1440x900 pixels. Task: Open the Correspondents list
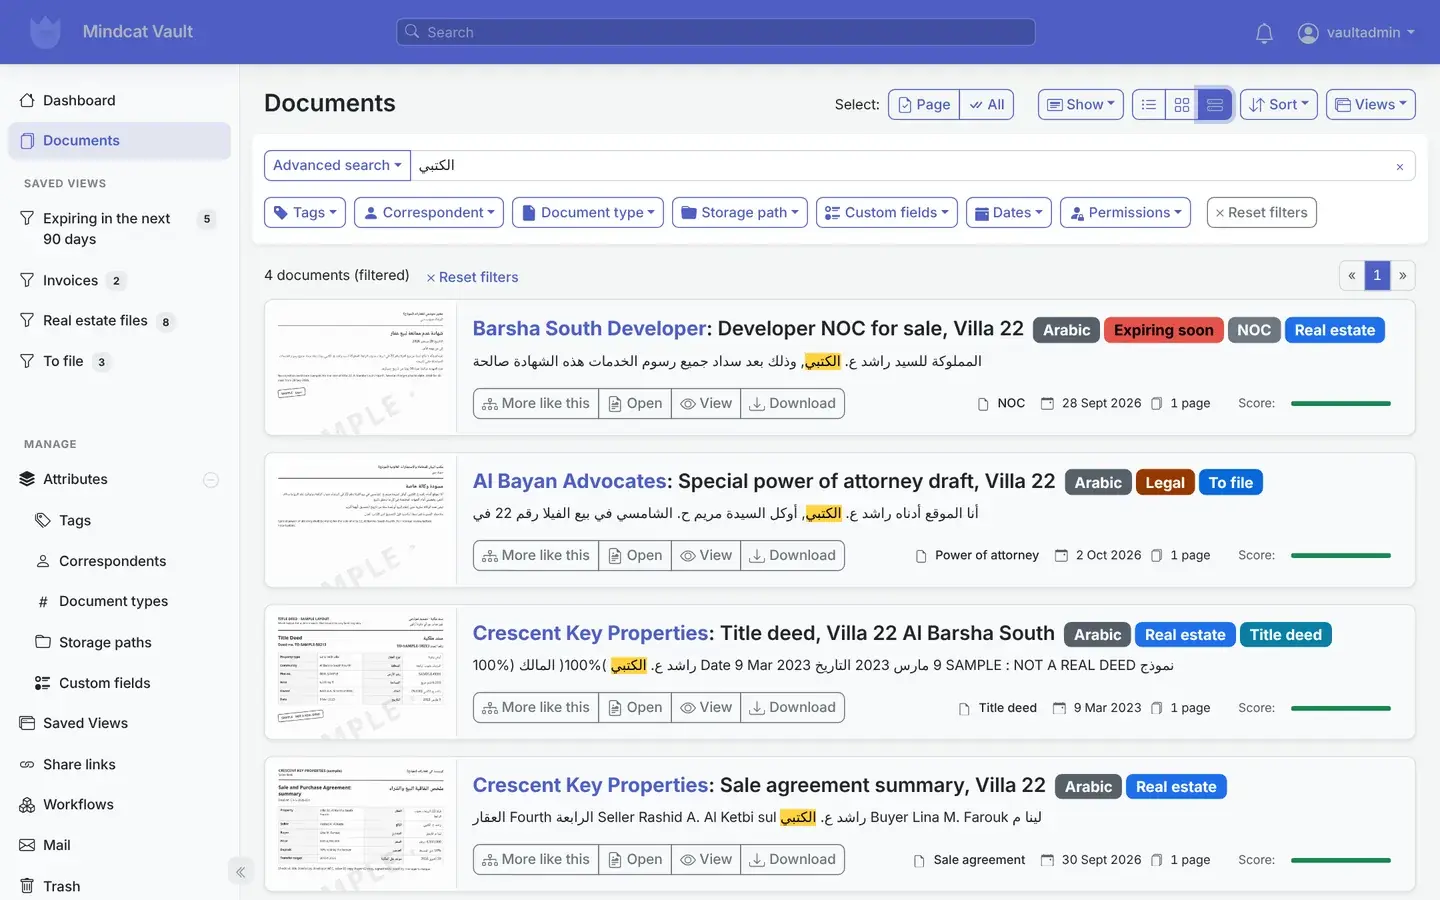click(x=112, y=561)
